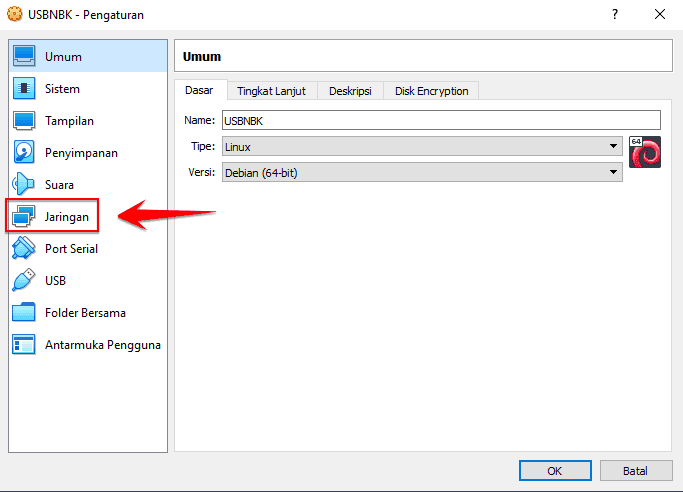
Task: Select the USB label in sidebar
Action: pos(55,281)
